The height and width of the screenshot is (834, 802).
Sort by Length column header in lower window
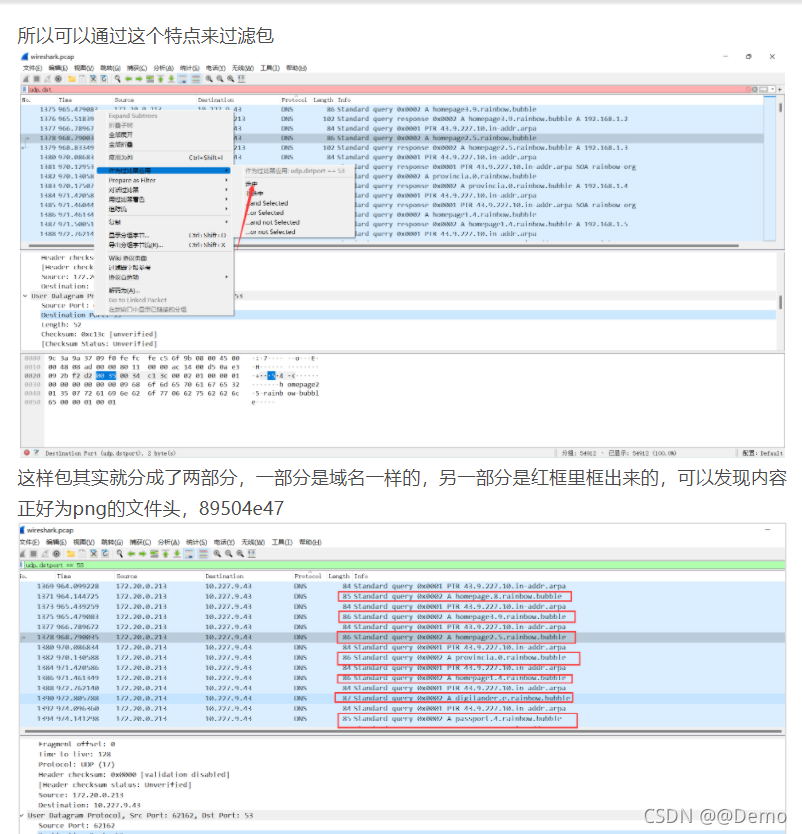coord(339,576)
